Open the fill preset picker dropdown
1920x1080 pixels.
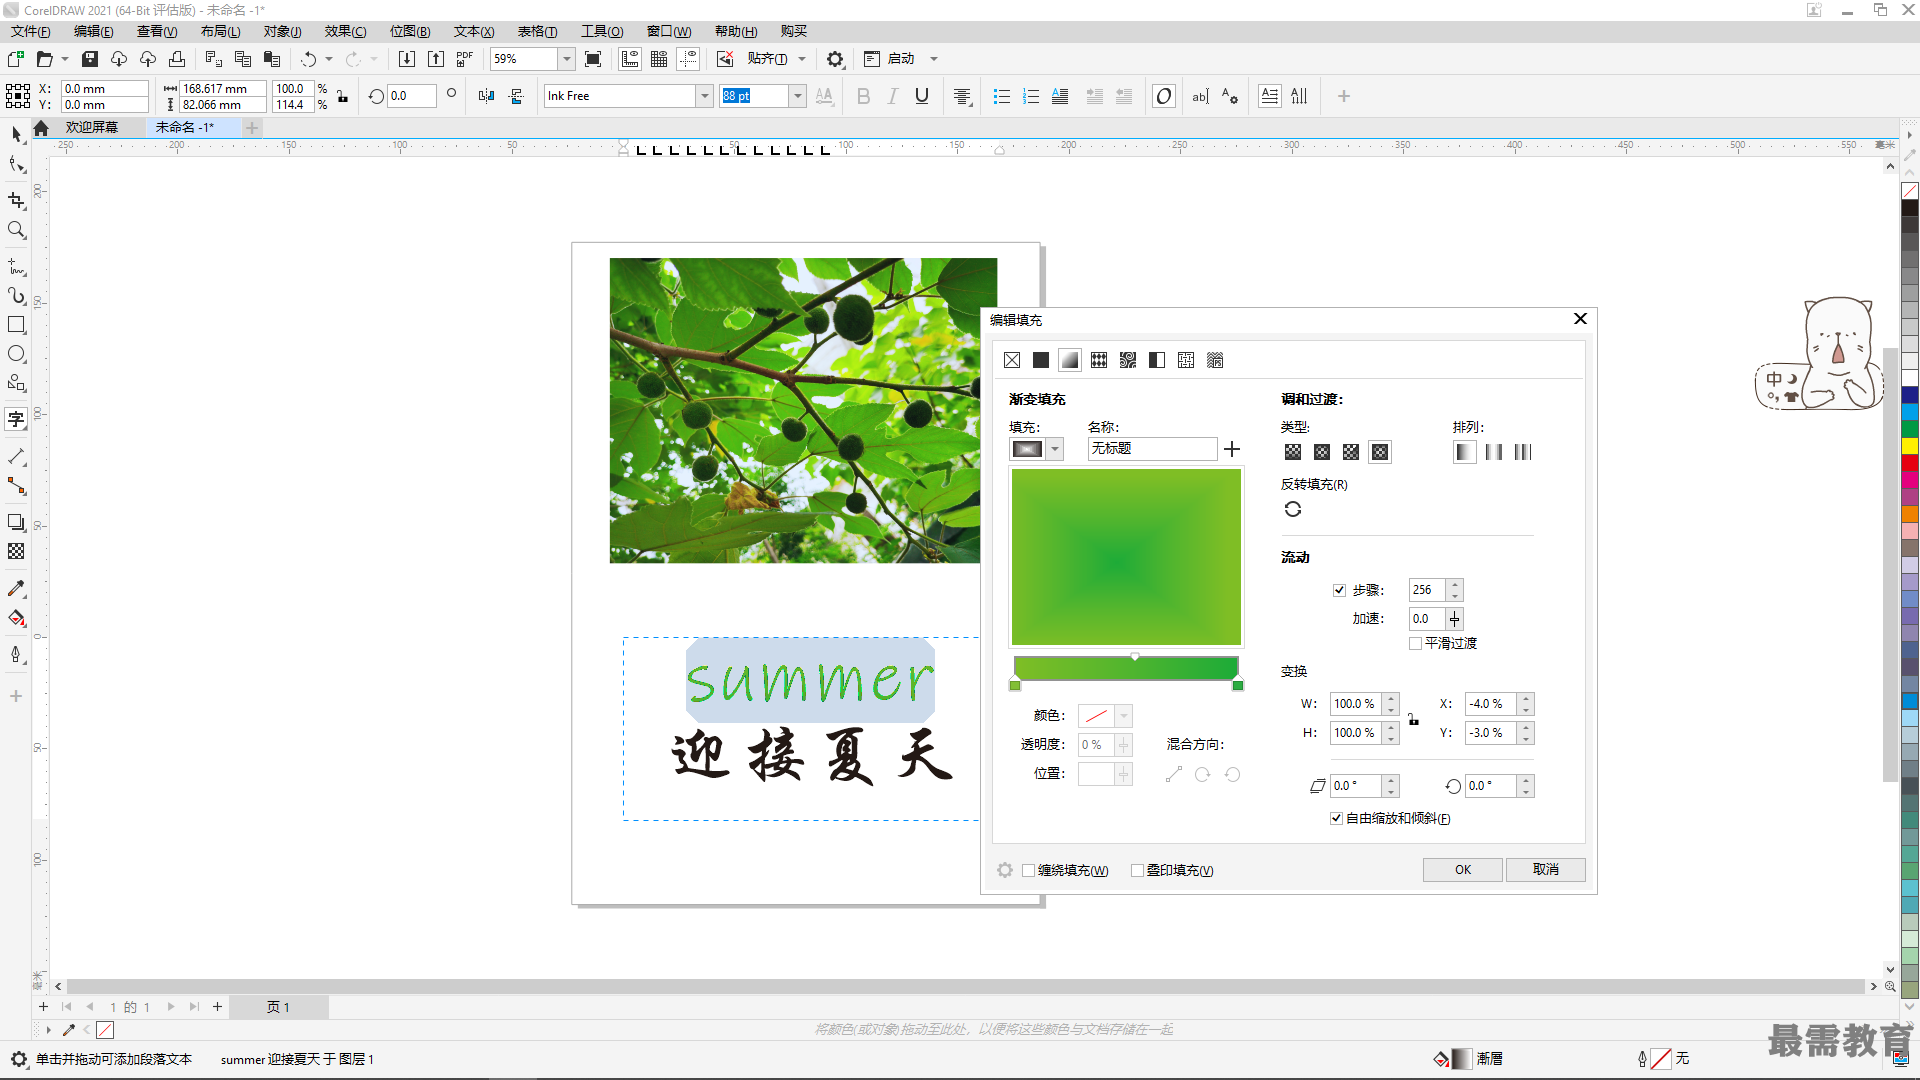(x=1055, y=449)
